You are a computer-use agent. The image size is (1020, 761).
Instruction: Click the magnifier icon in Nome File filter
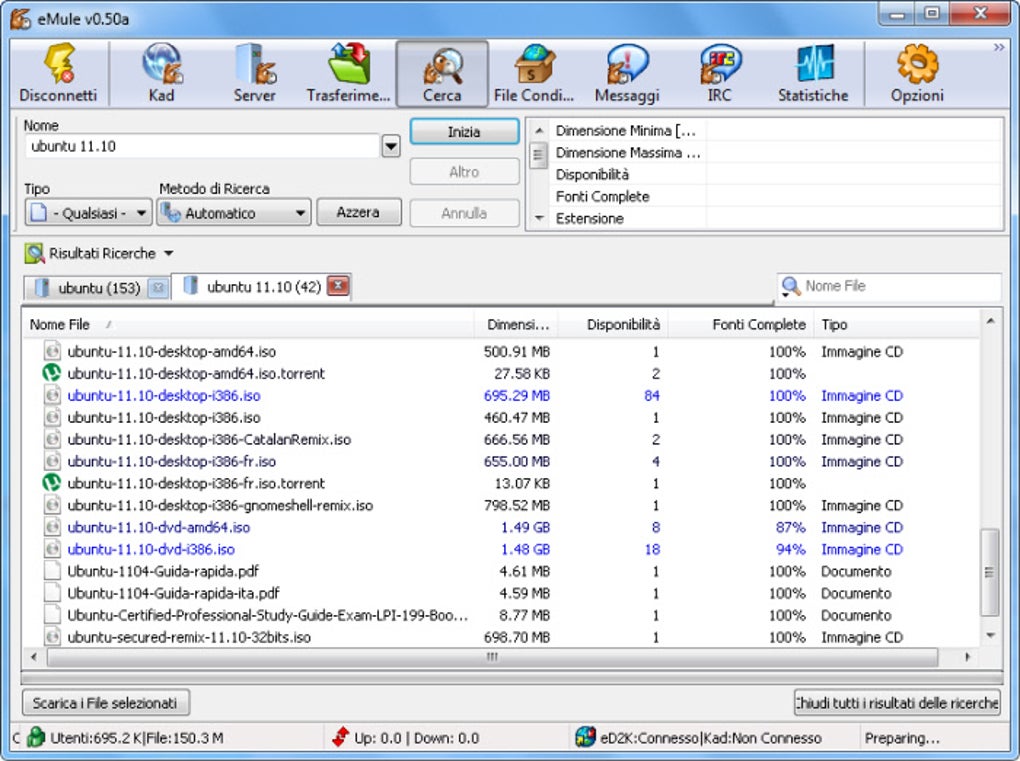coord(790,286)
